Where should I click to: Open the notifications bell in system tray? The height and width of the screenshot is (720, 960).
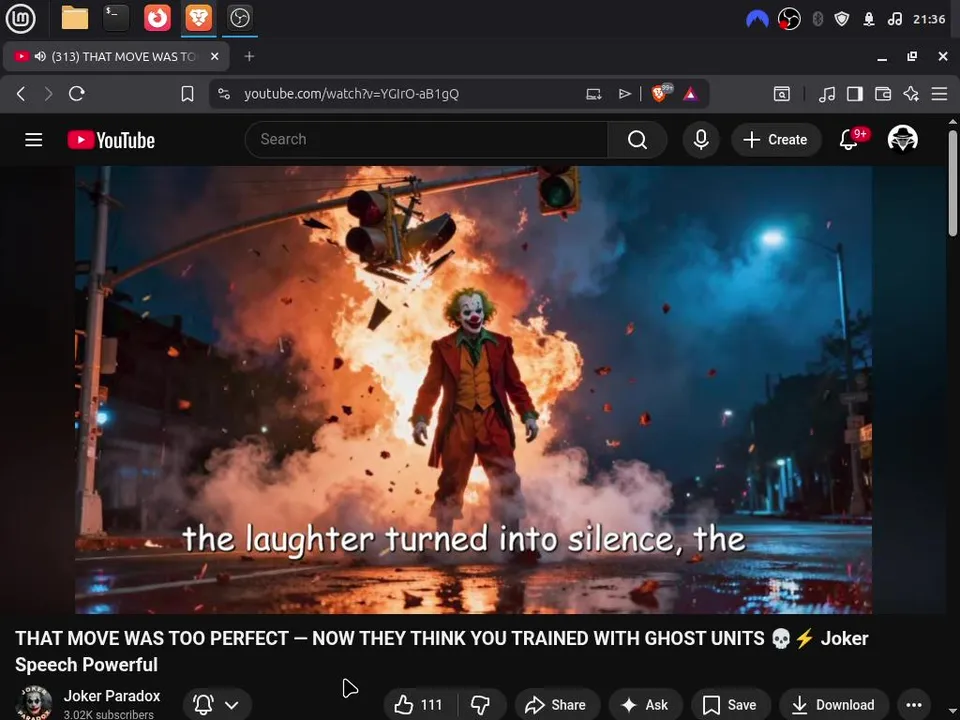coord(869,20)
